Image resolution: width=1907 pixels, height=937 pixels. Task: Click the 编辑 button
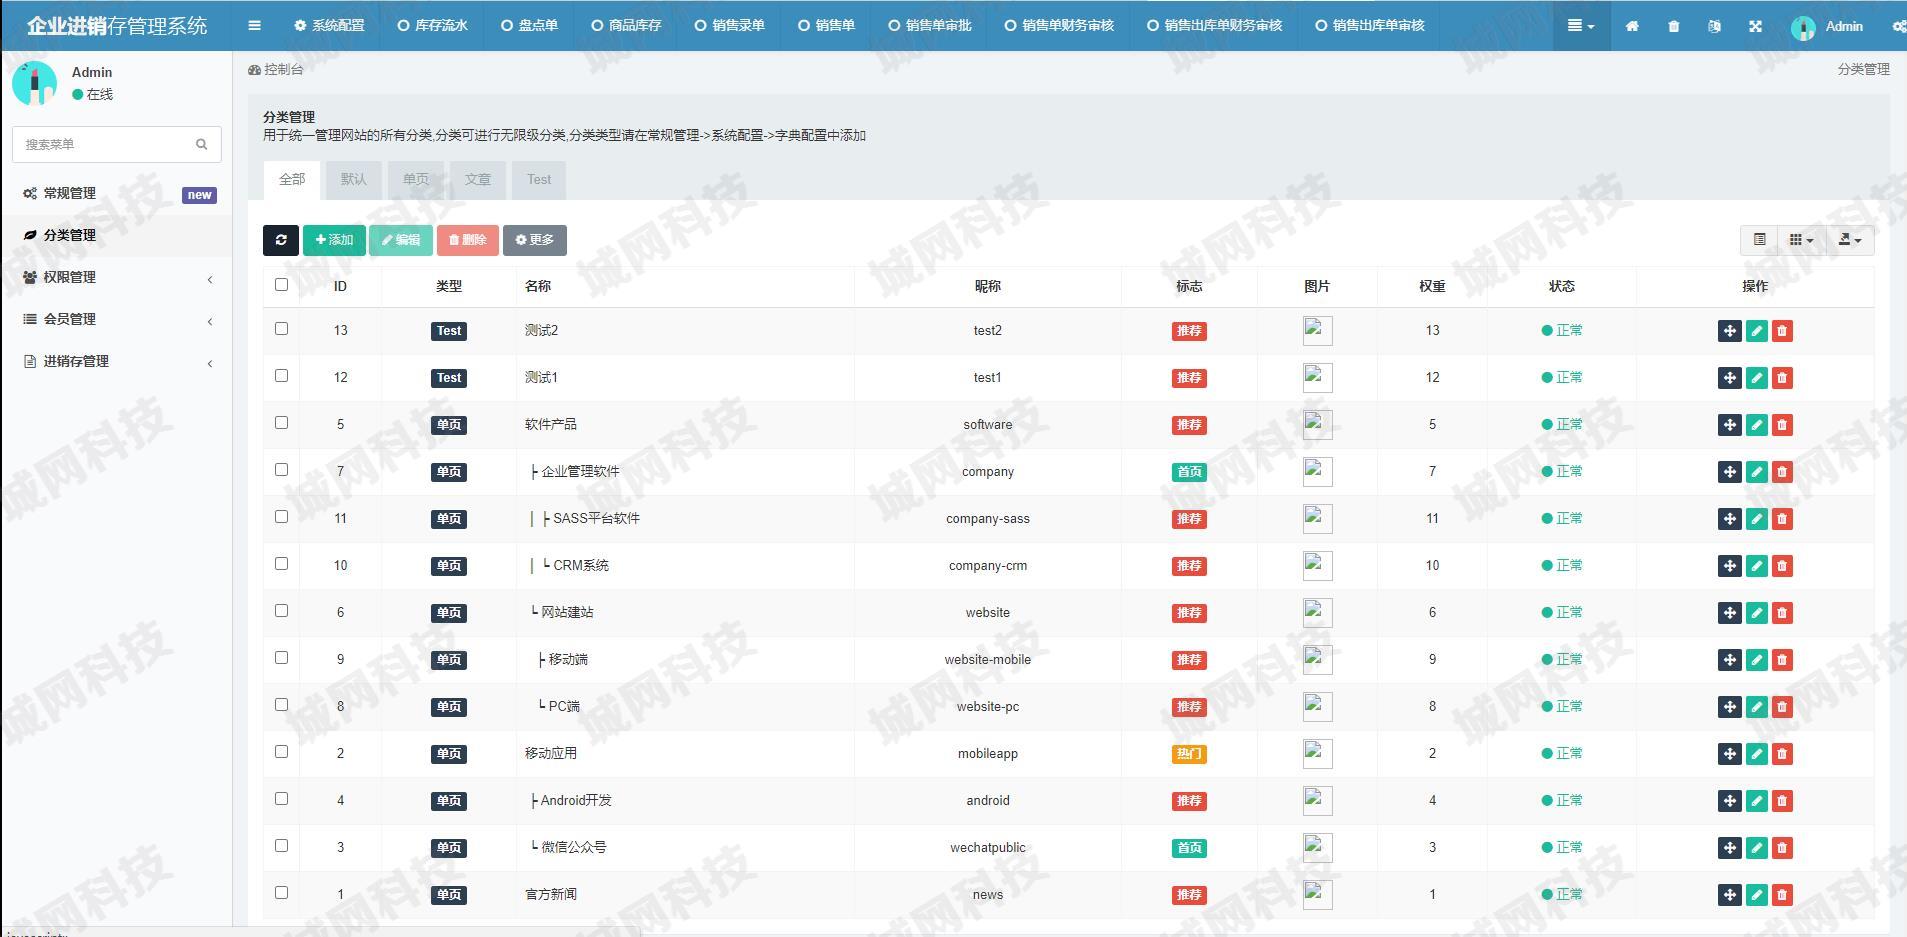pyautogui.click(x=401, y=240)
